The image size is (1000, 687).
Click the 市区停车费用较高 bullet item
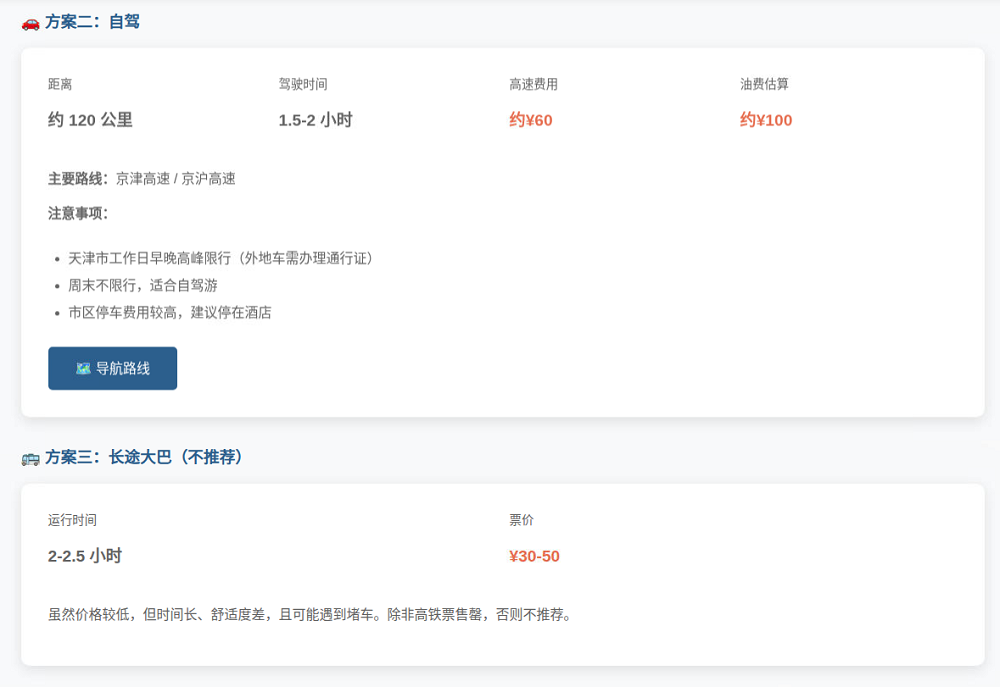(170, 312)
